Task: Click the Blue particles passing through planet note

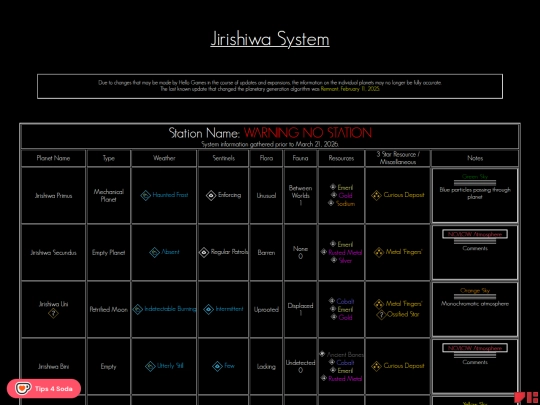Action: tap(475, 194)
